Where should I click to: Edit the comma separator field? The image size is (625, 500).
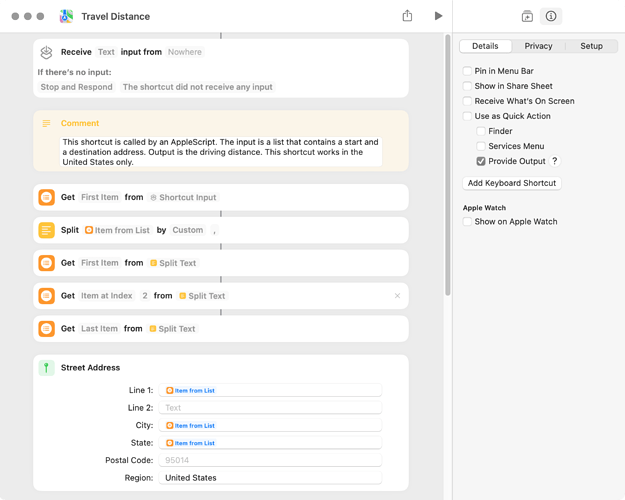click(x=214, y=230)
